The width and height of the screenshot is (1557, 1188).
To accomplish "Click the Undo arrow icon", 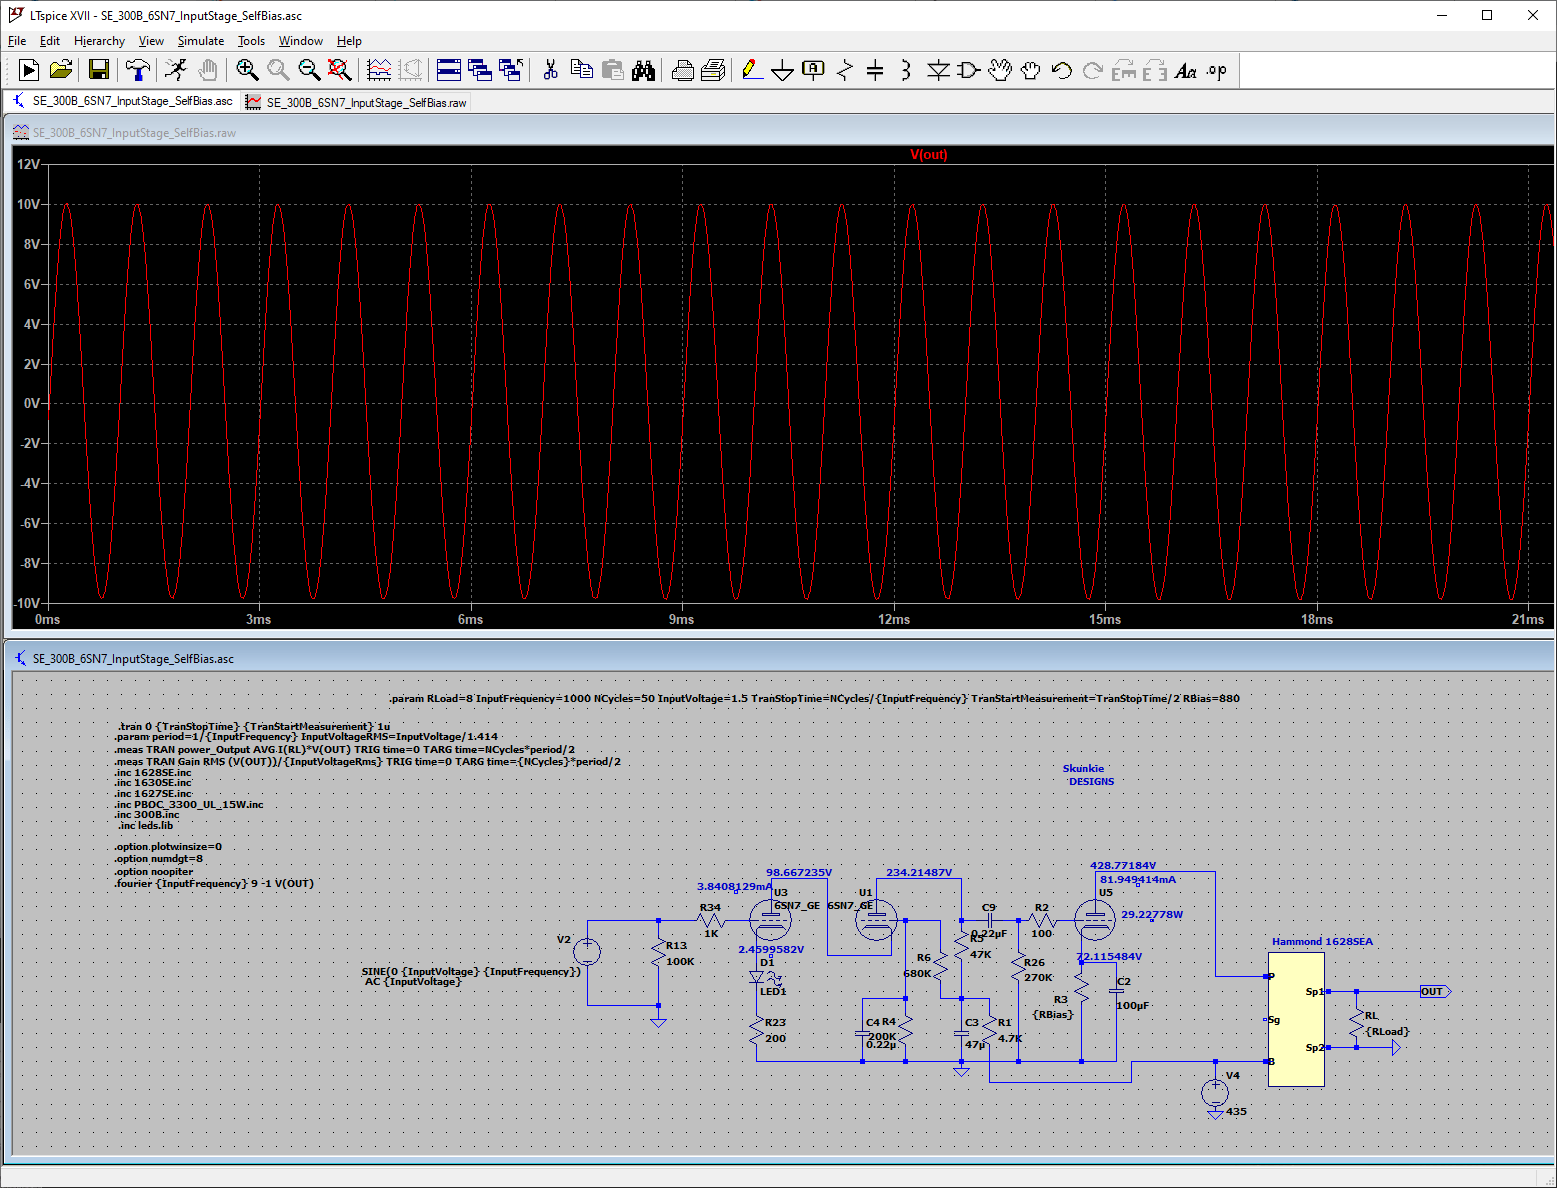I will [x=1061, y=70].
